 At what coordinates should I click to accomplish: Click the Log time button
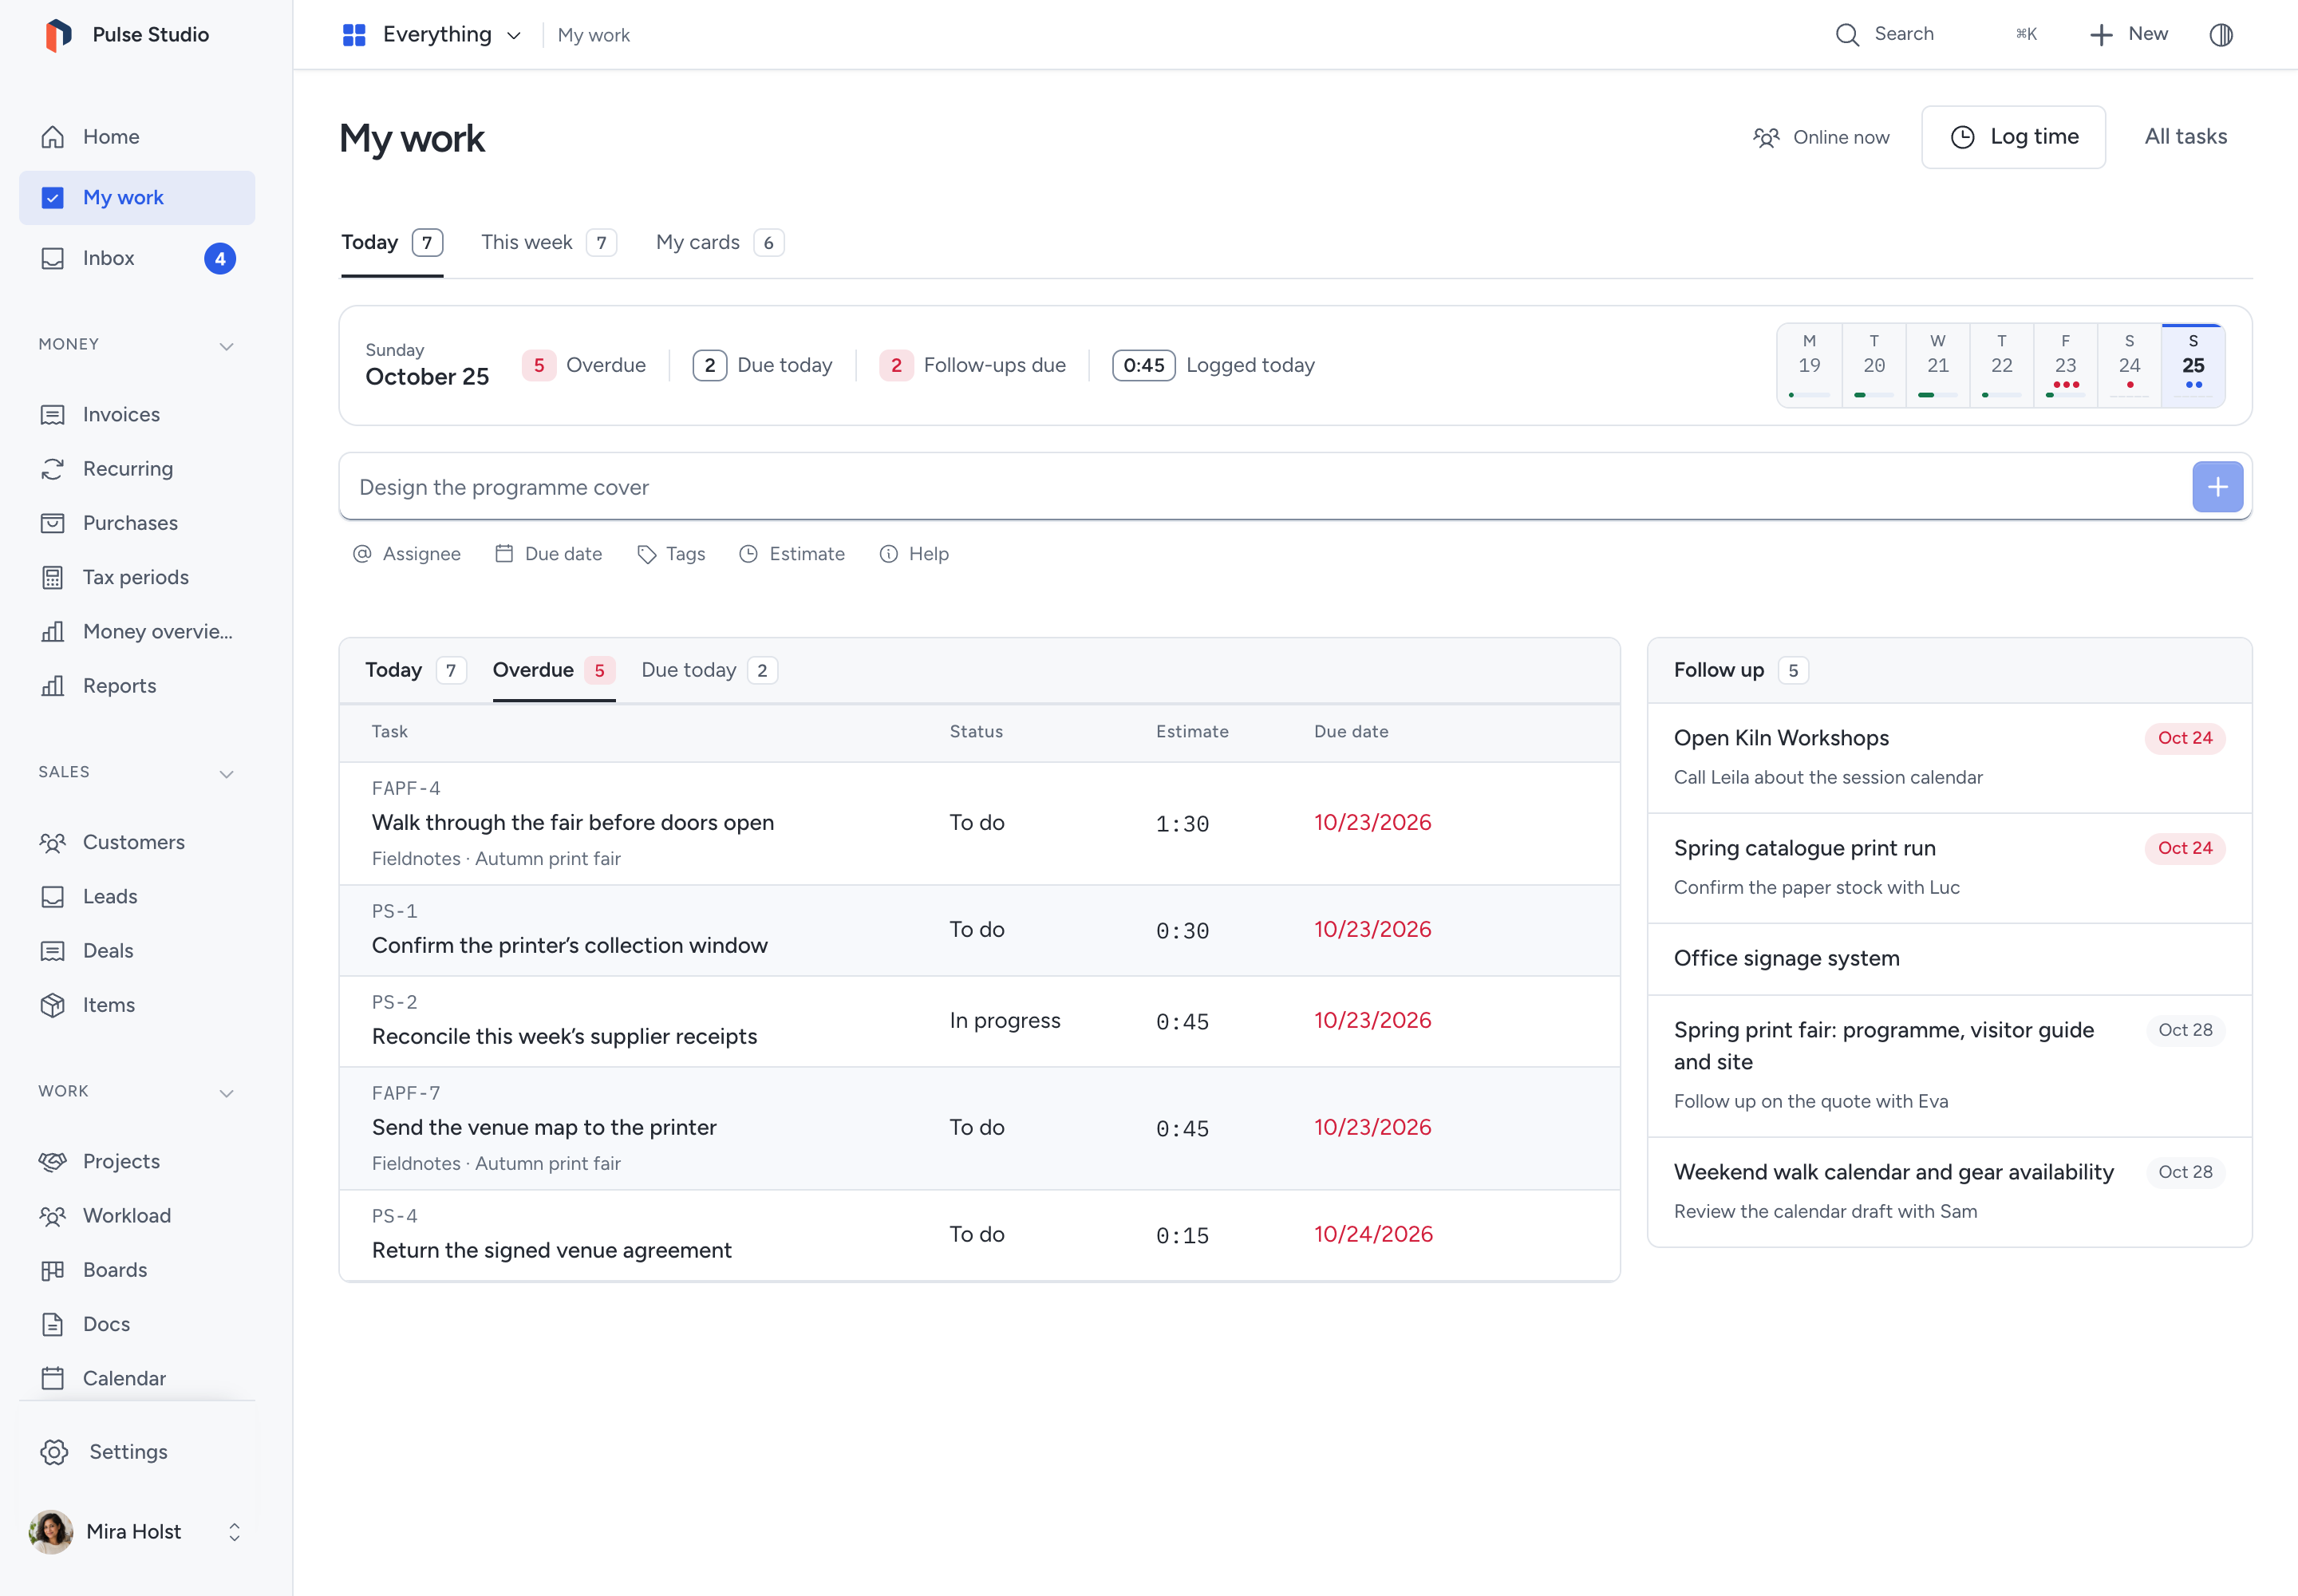(2013, 137)
